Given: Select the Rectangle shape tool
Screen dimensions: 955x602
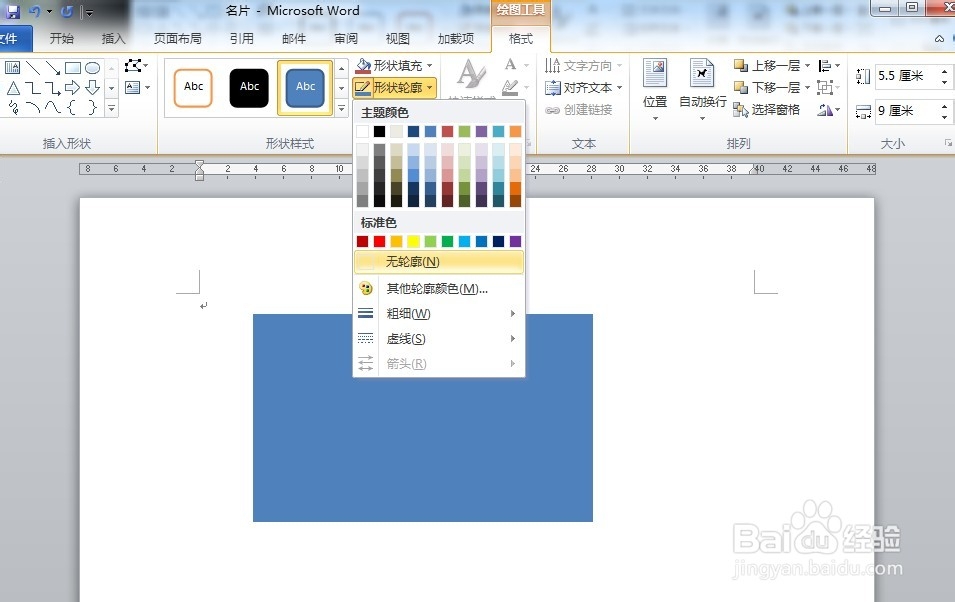Looking at the screenshot, I should (73, 68).
